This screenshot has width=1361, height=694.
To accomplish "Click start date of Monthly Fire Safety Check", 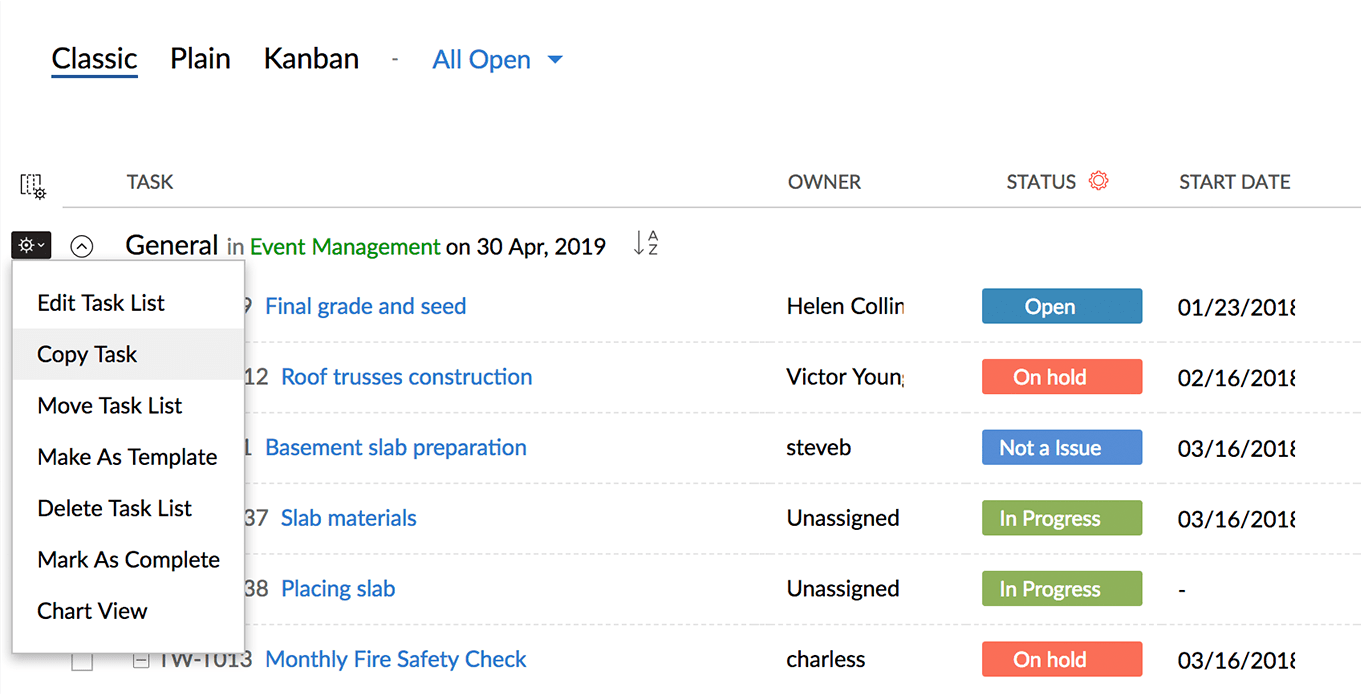I will tap(1237, 660).
